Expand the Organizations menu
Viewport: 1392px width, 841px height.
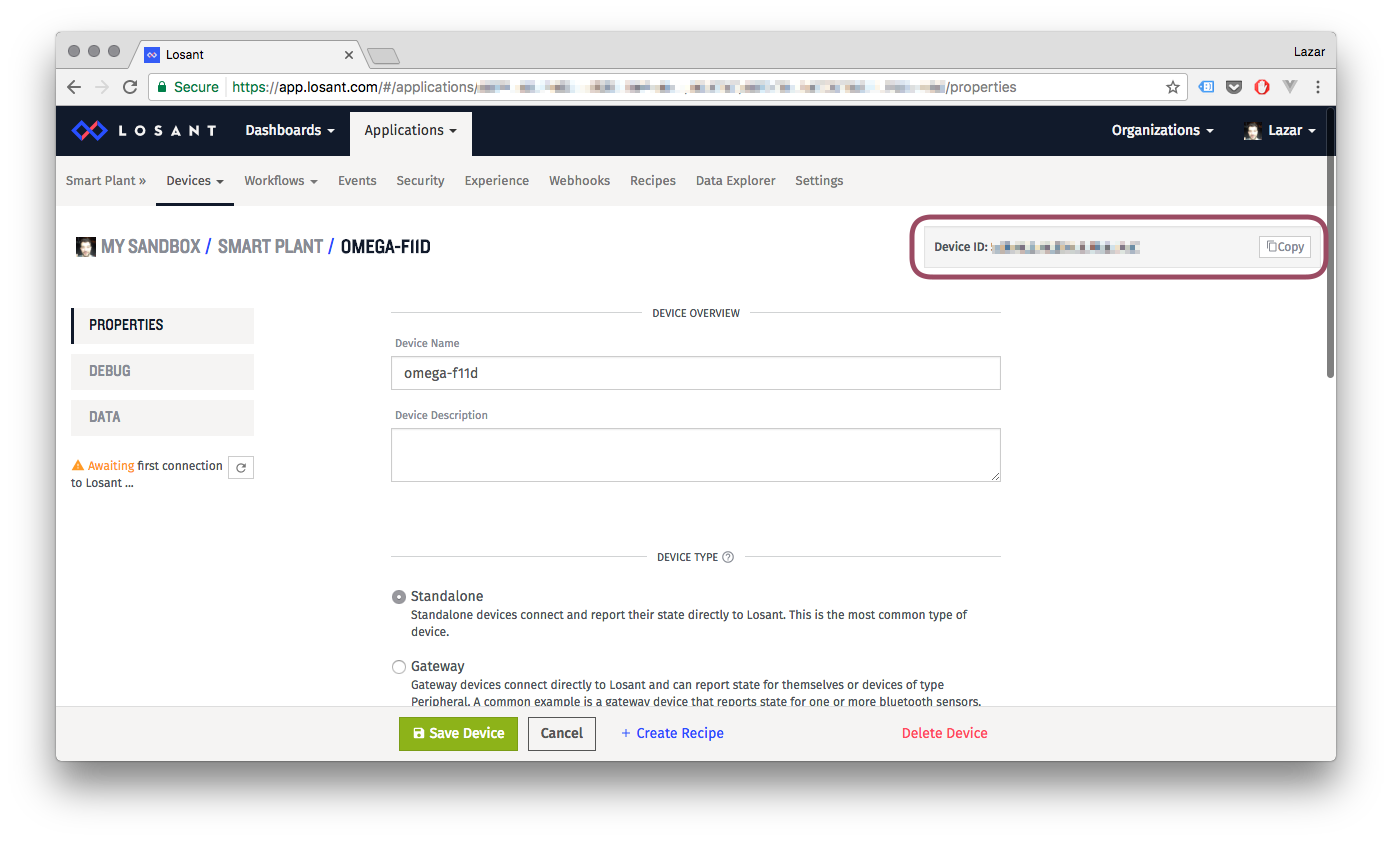1162,131
